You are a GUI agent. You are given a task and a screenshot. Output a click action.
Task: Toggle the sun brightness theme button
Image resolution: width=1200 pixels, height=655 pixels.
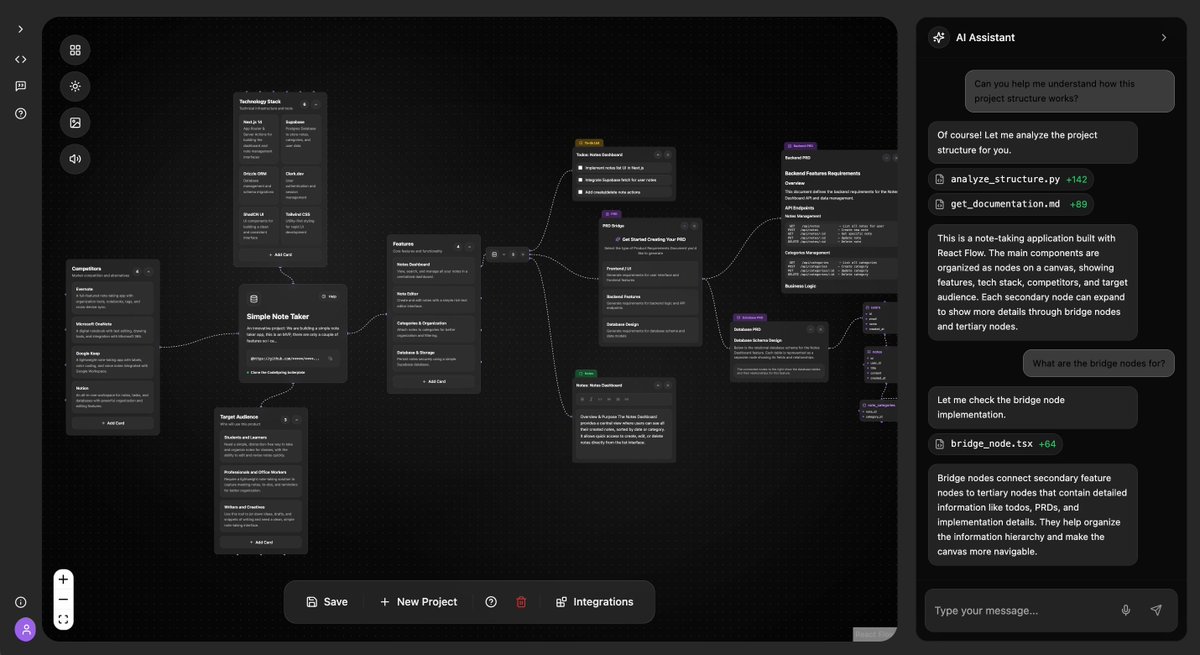[x=75, y=86]
